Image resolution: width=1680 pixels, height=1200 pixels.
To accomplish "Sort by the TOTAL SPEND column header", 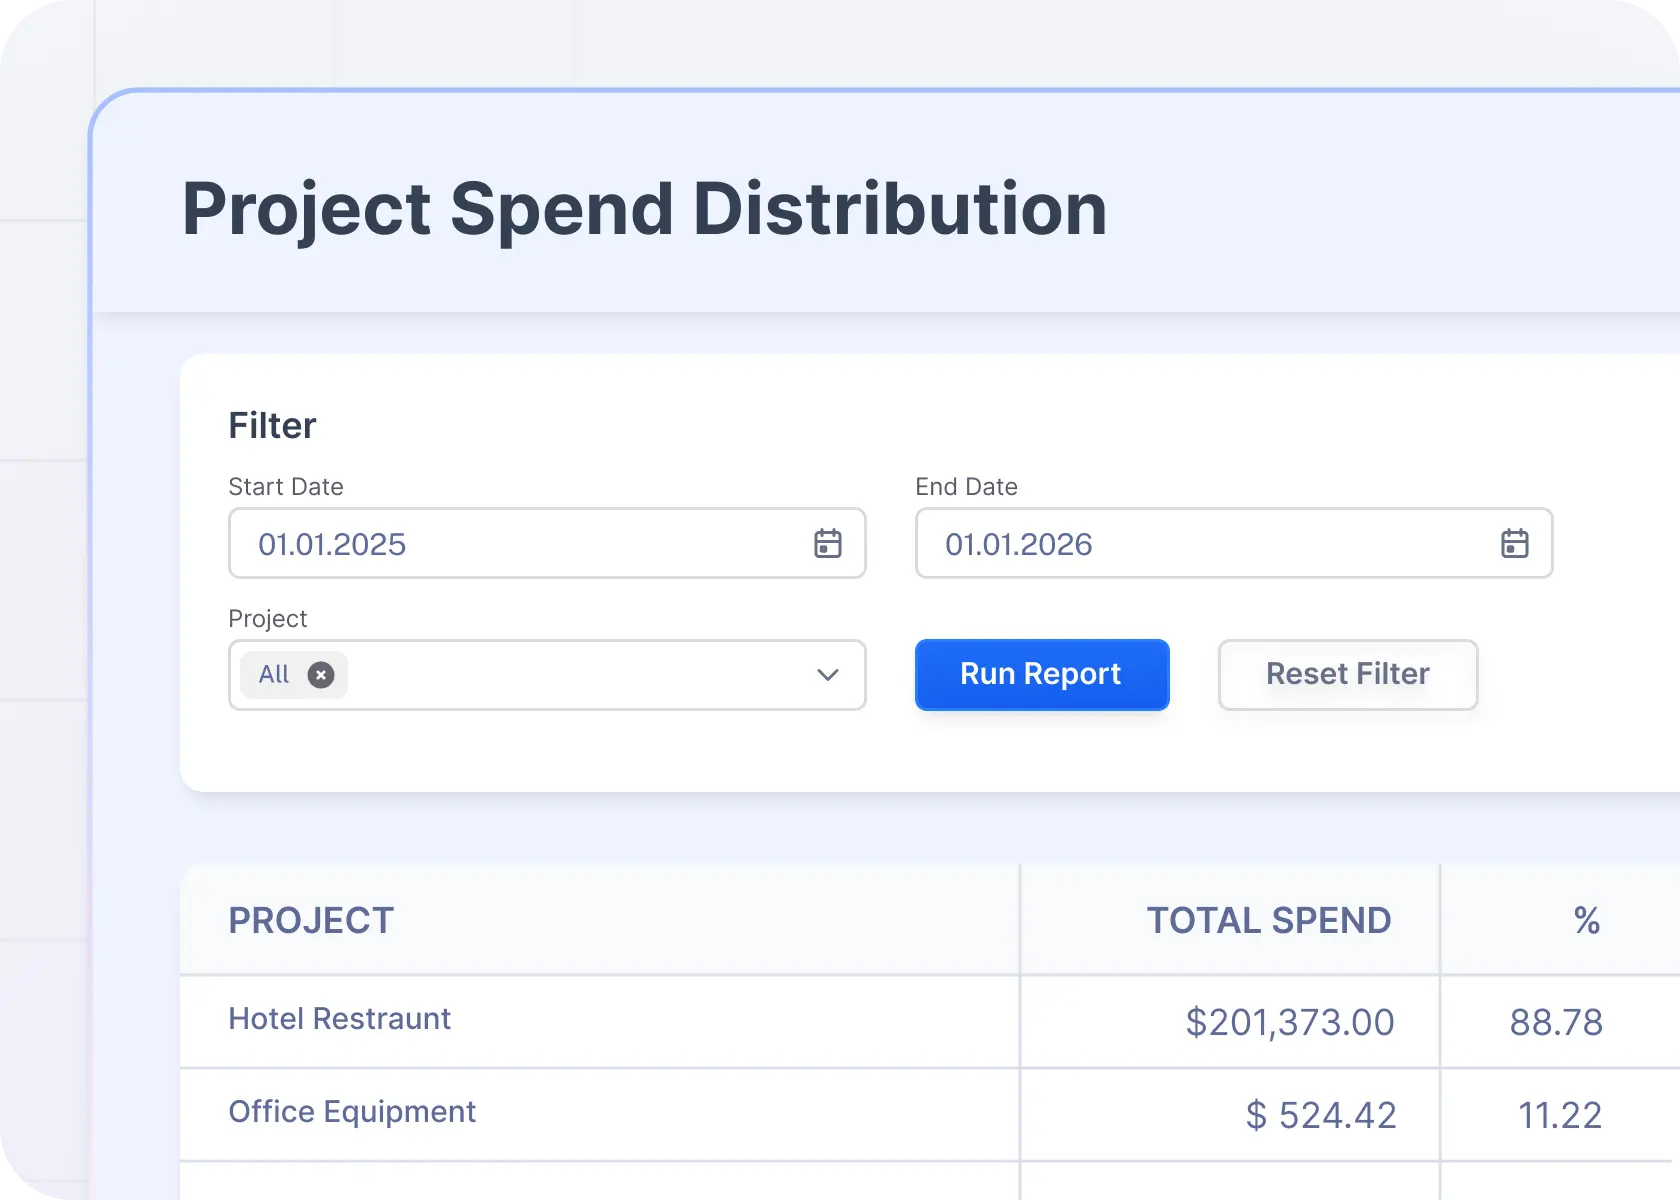I will tap(1269, 920).
